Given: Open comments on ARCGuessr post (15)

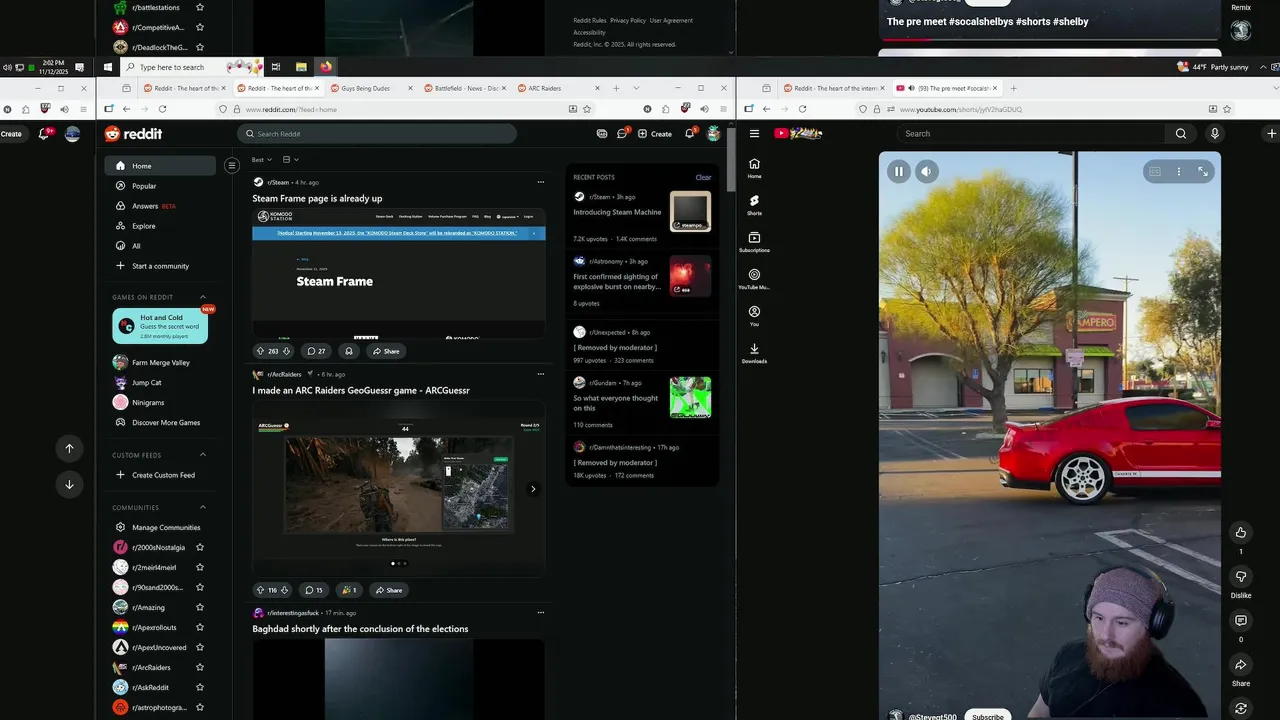Looking at the screenshot, I should tap(314, 590).
